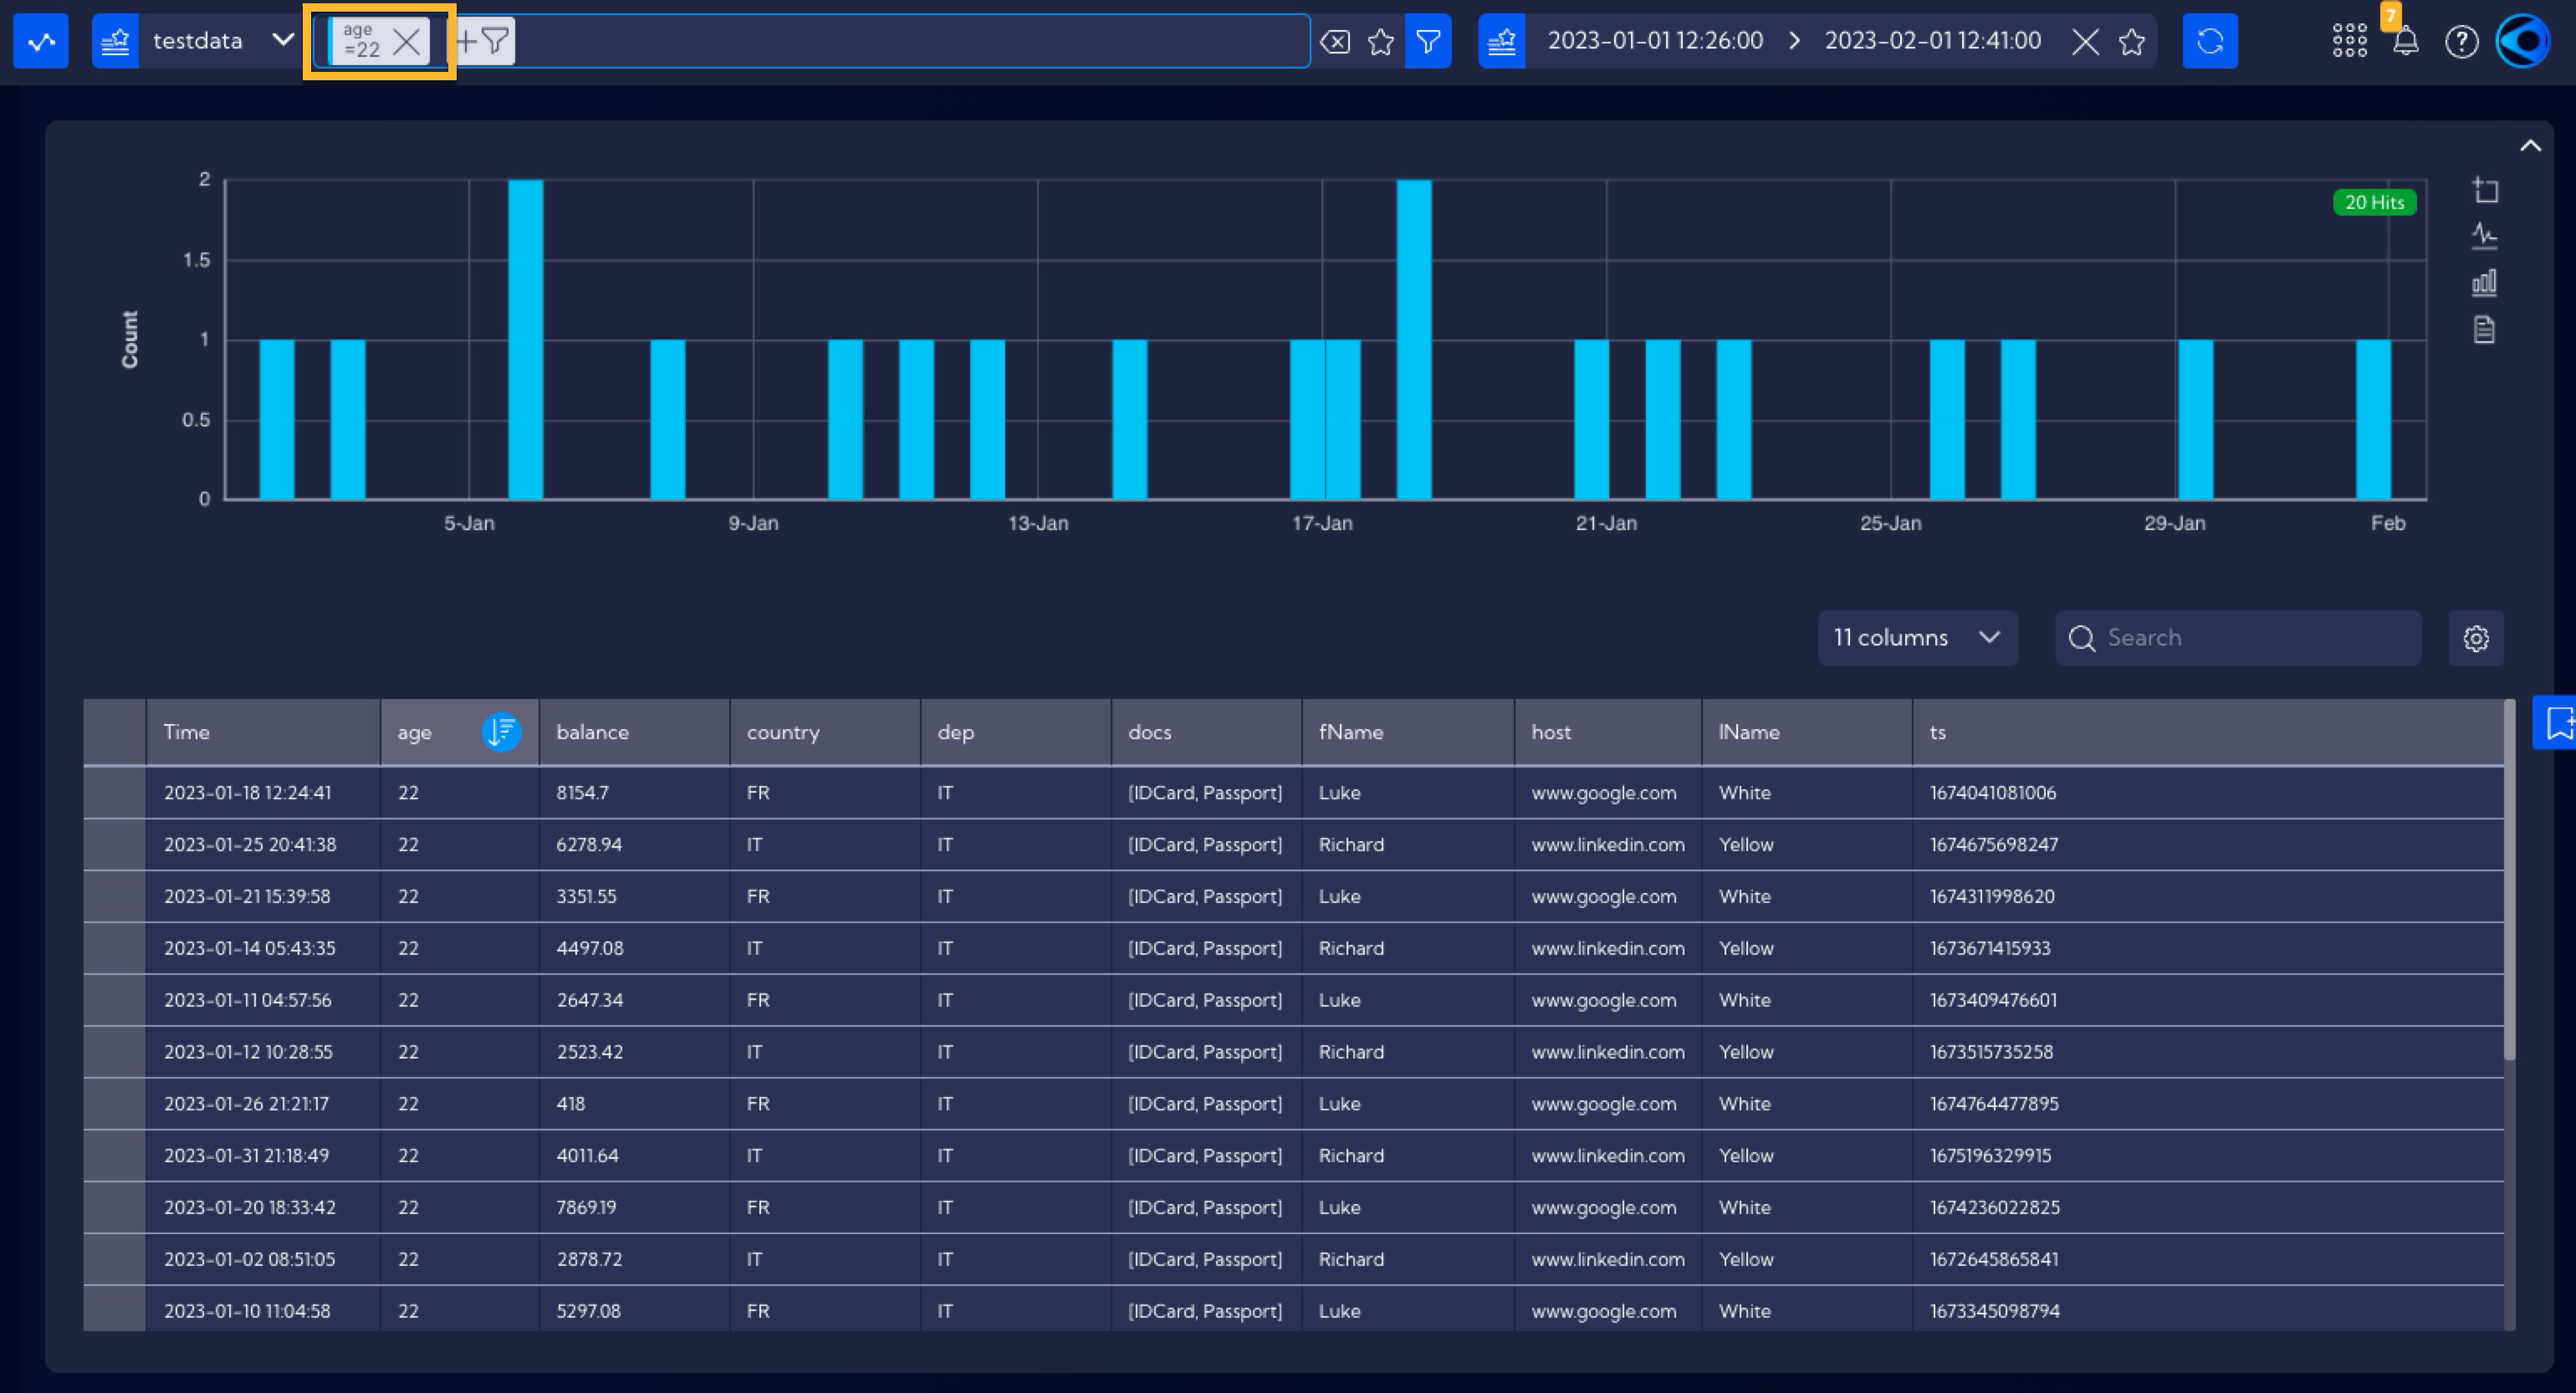Click the time range preset icon
This screenshot has height=1393, width=2576.
[1502, 41]
